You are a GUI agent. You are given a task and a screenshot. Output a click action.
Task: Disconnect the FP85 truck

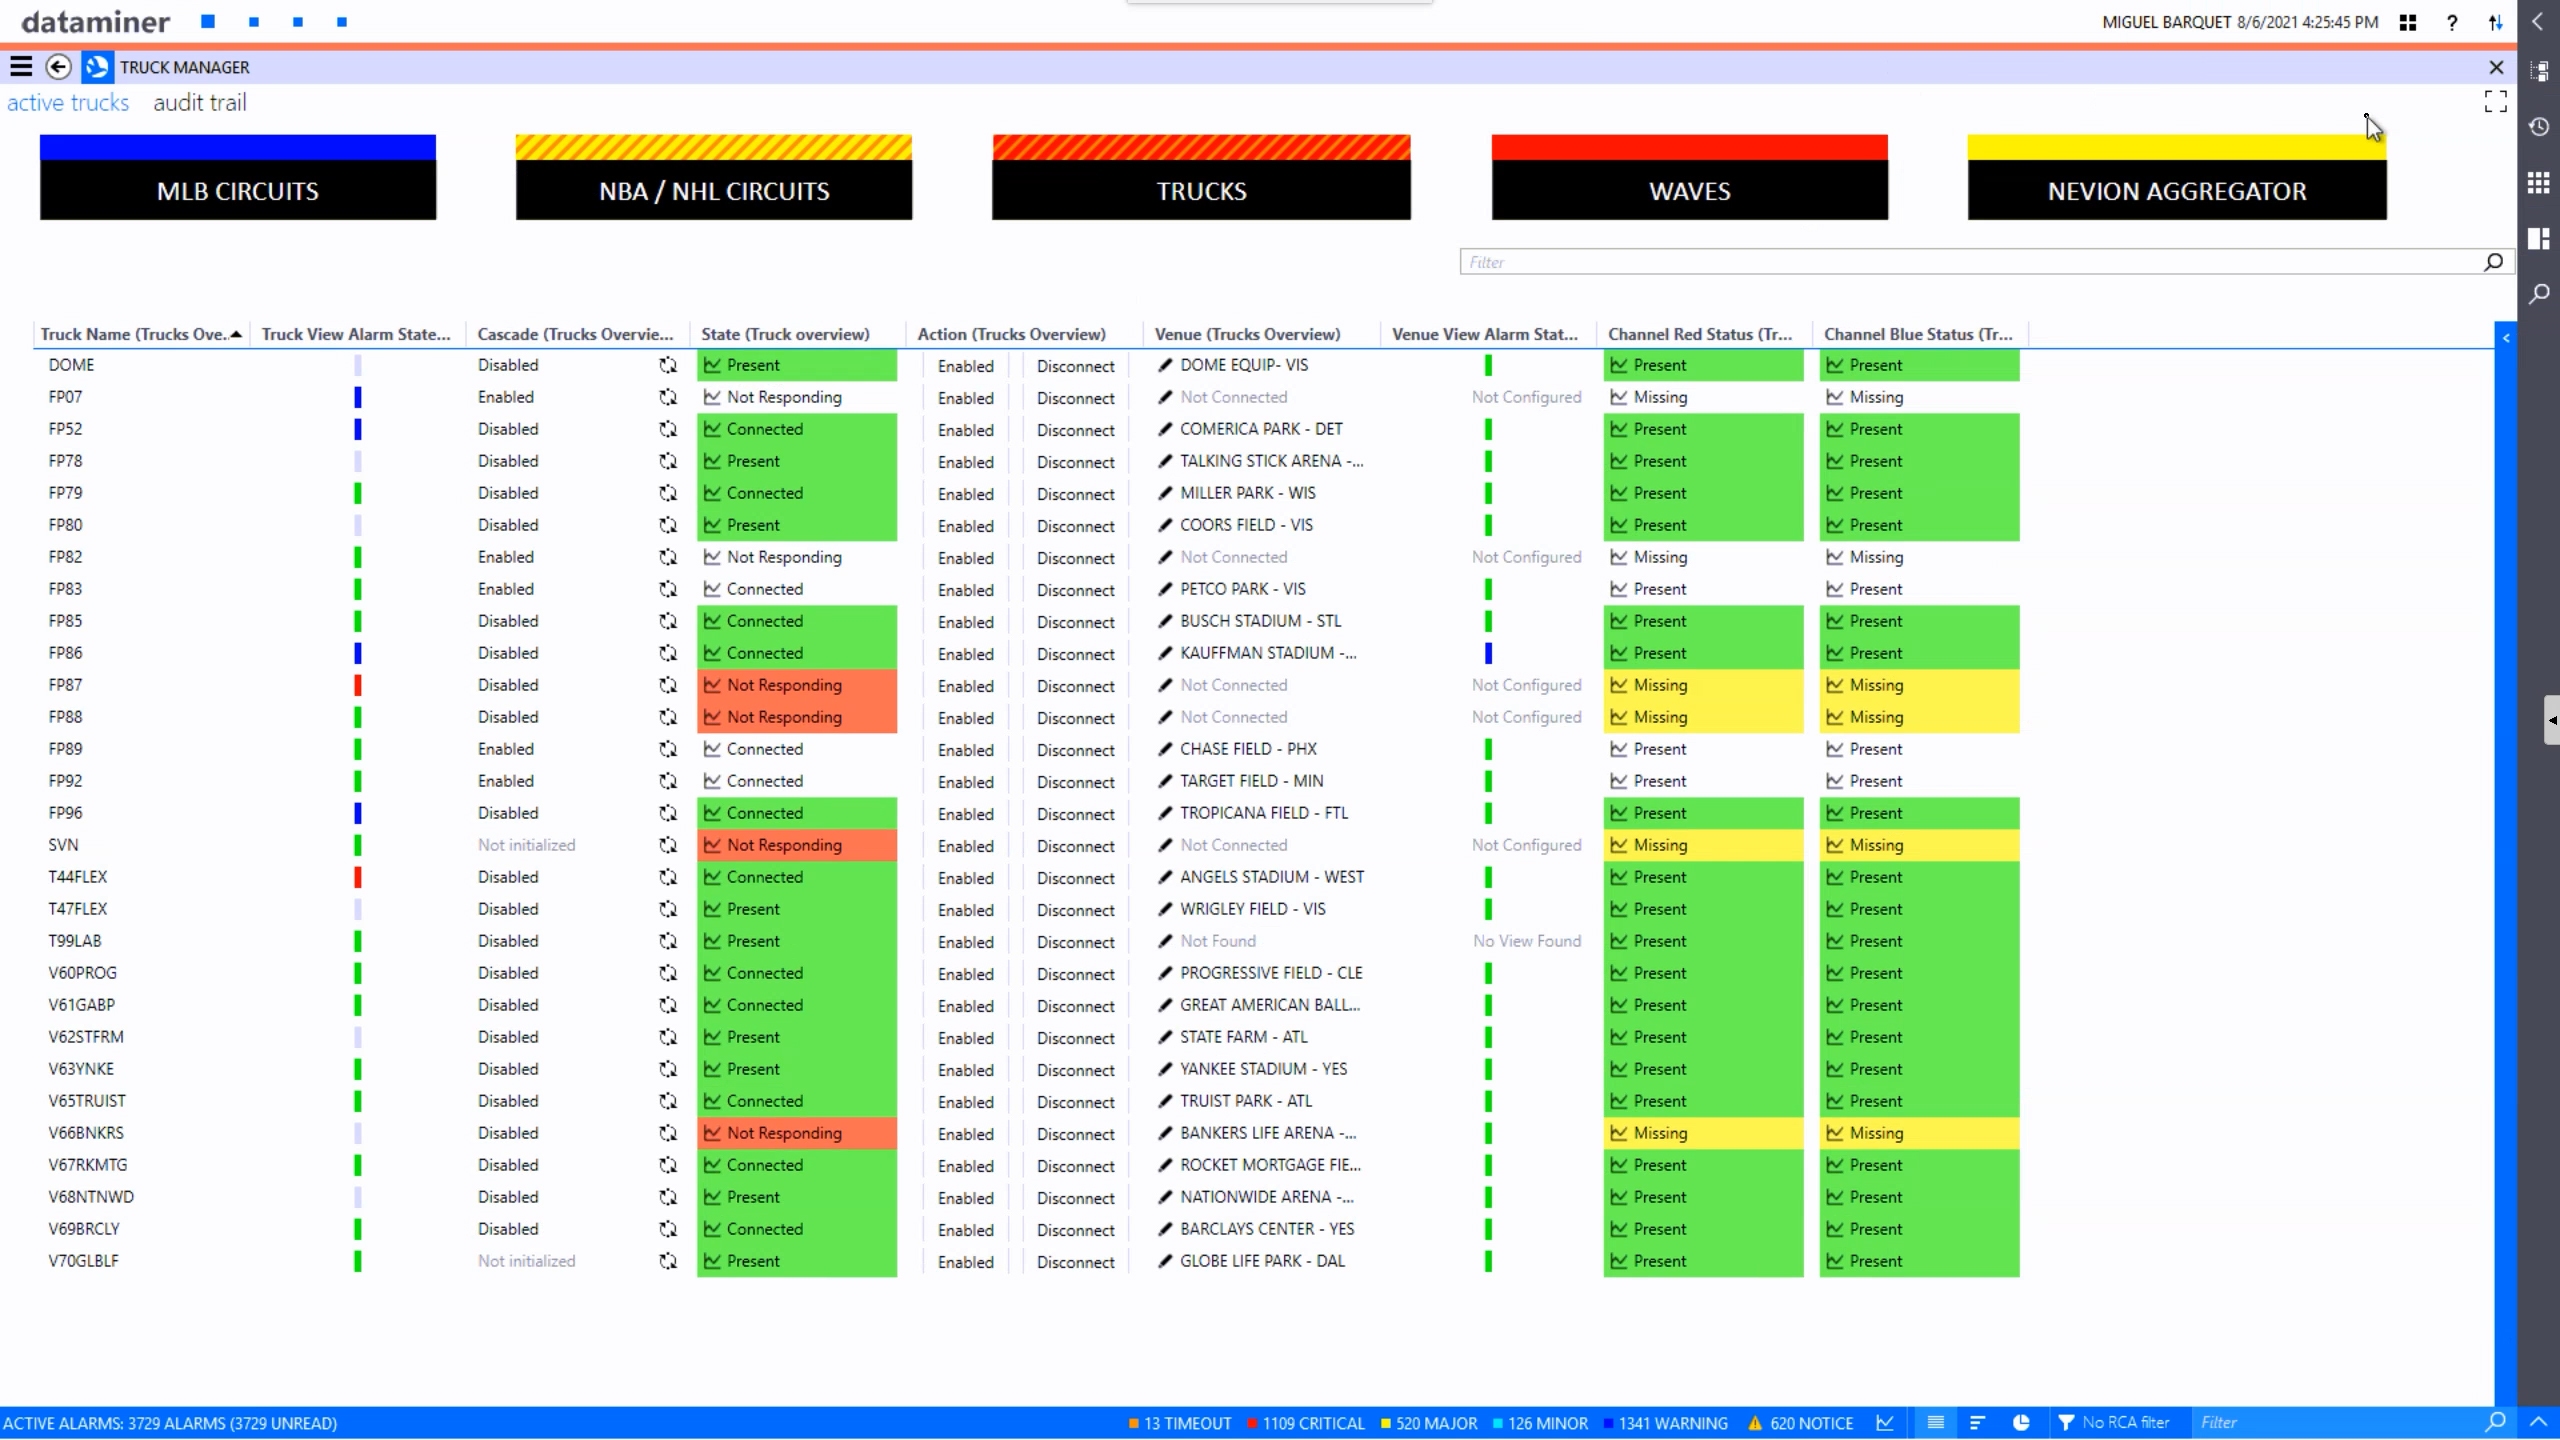click(x=1075, y=622)
